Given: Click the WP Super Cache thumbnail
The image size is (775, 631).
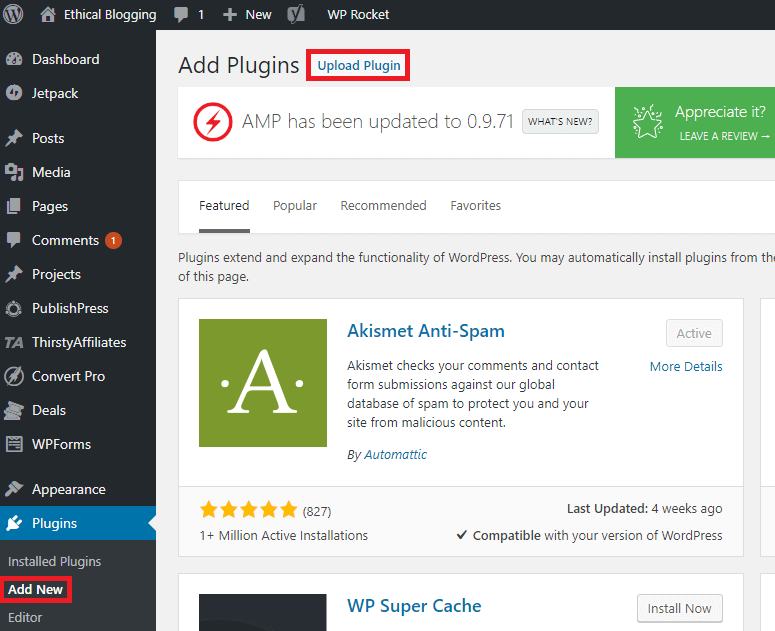Looking at the screenshot, I should coord(263,612).
